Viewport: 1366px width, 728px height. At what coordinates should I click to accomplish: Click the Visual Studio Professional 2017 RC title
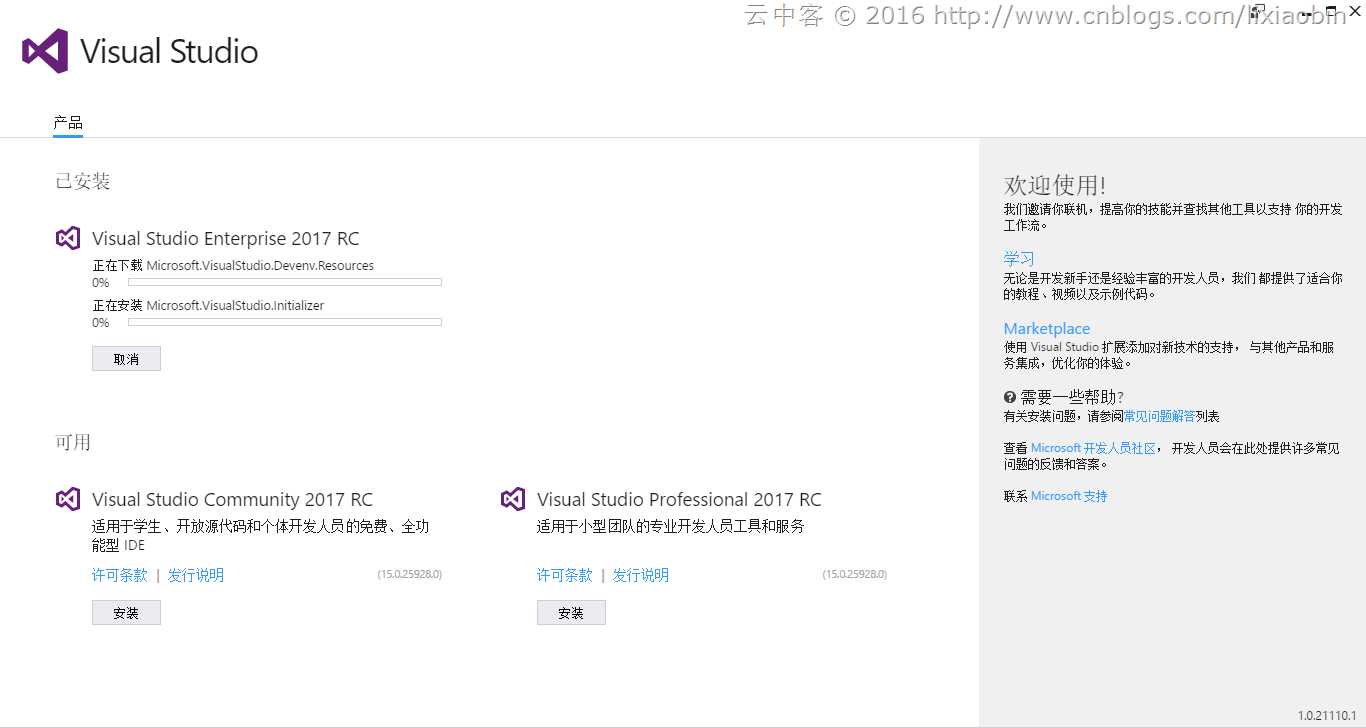coord(679,500)
